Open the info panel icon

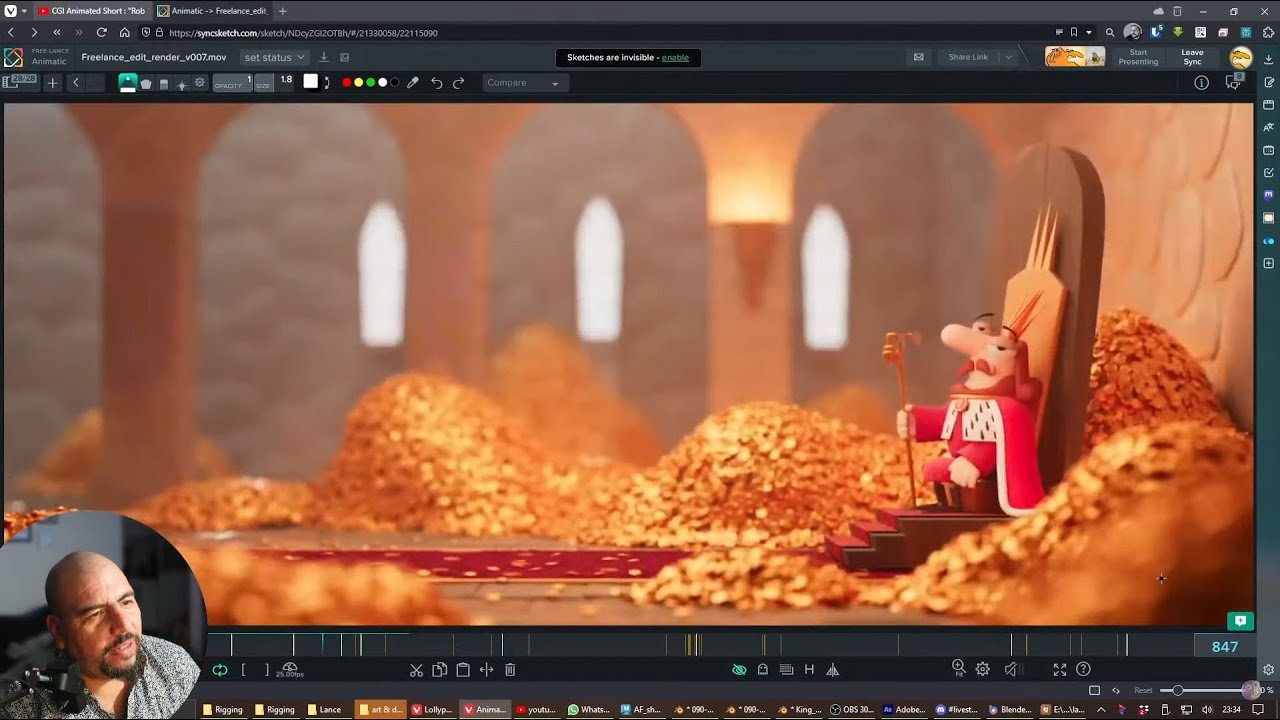click(1201, 83)
